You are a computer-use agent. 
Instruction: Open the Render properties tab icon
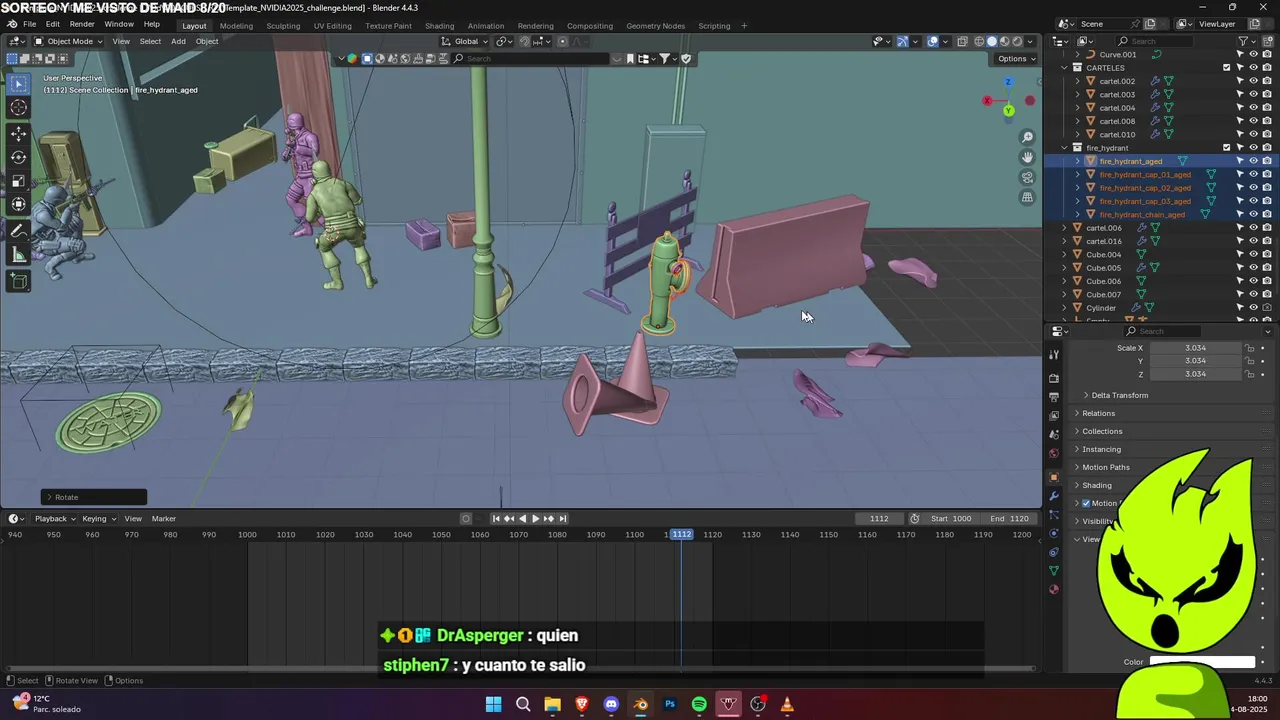point(1053,378)
